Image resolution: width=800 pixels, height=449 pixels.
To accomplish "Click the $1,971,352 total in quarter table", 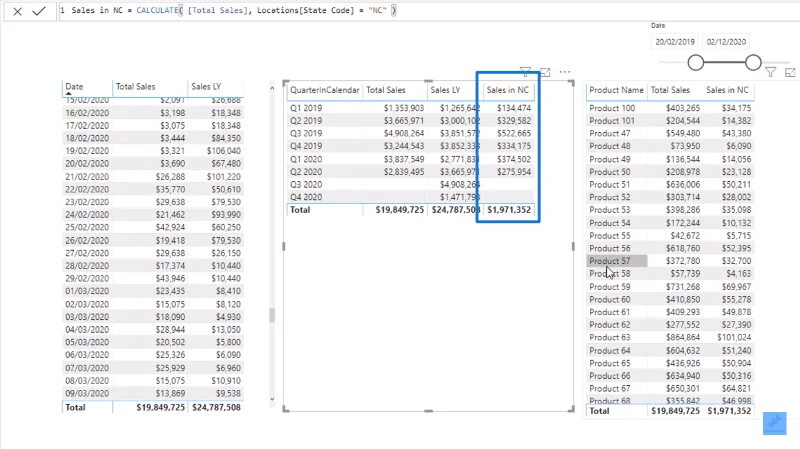I will 509,210.
